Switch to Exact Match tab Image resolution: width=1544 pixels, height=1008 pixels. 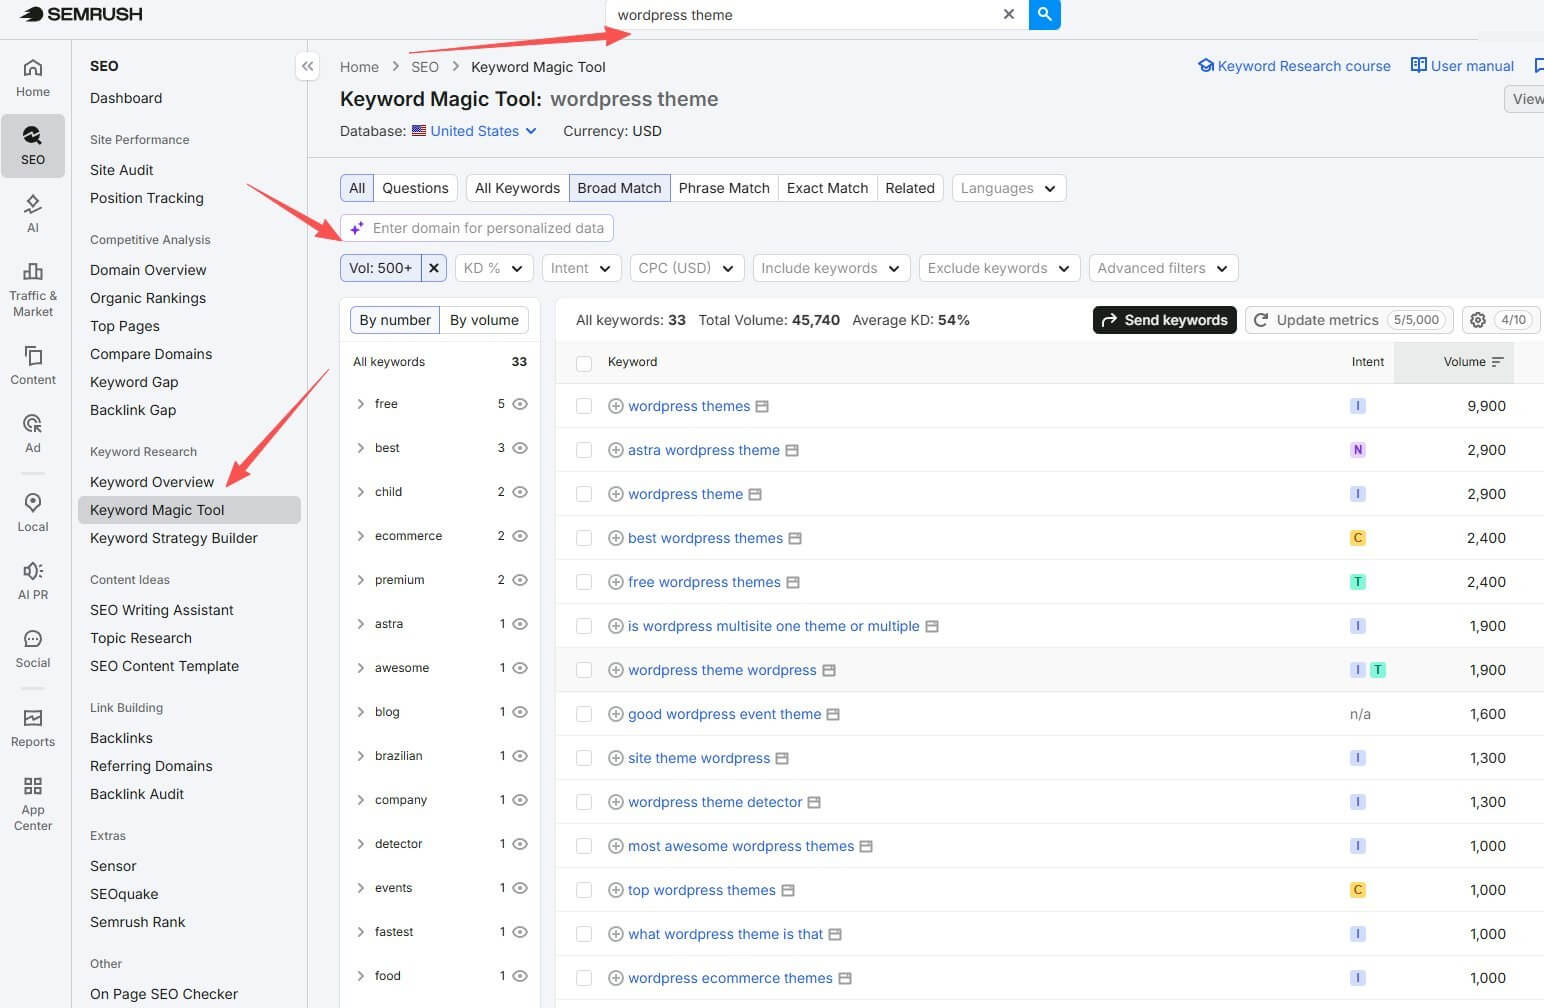tap(827, 188)
